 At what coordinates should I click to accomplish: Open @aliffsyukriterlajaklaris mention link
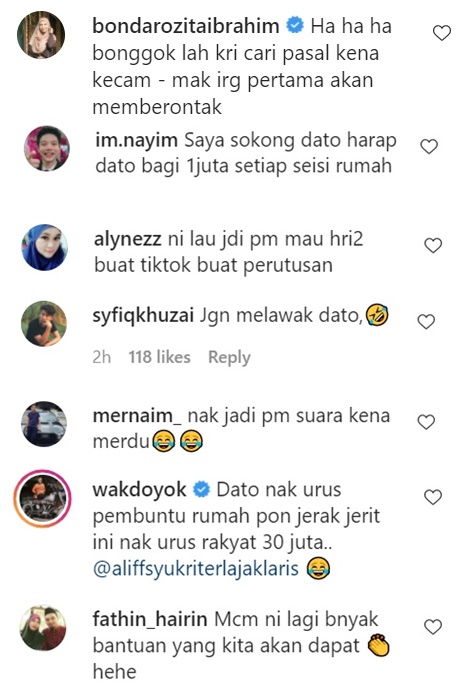(196, 569)
